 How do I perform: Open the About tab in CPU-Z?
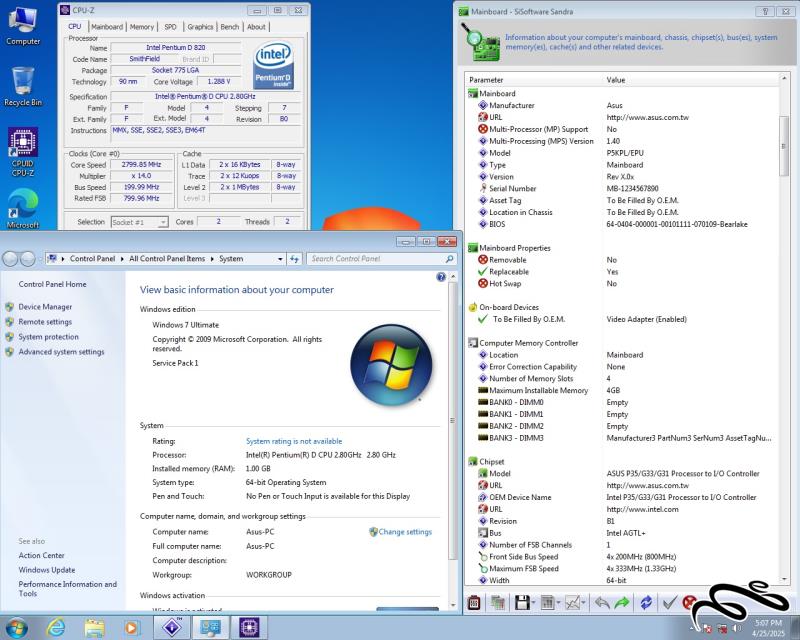point(256,27)
